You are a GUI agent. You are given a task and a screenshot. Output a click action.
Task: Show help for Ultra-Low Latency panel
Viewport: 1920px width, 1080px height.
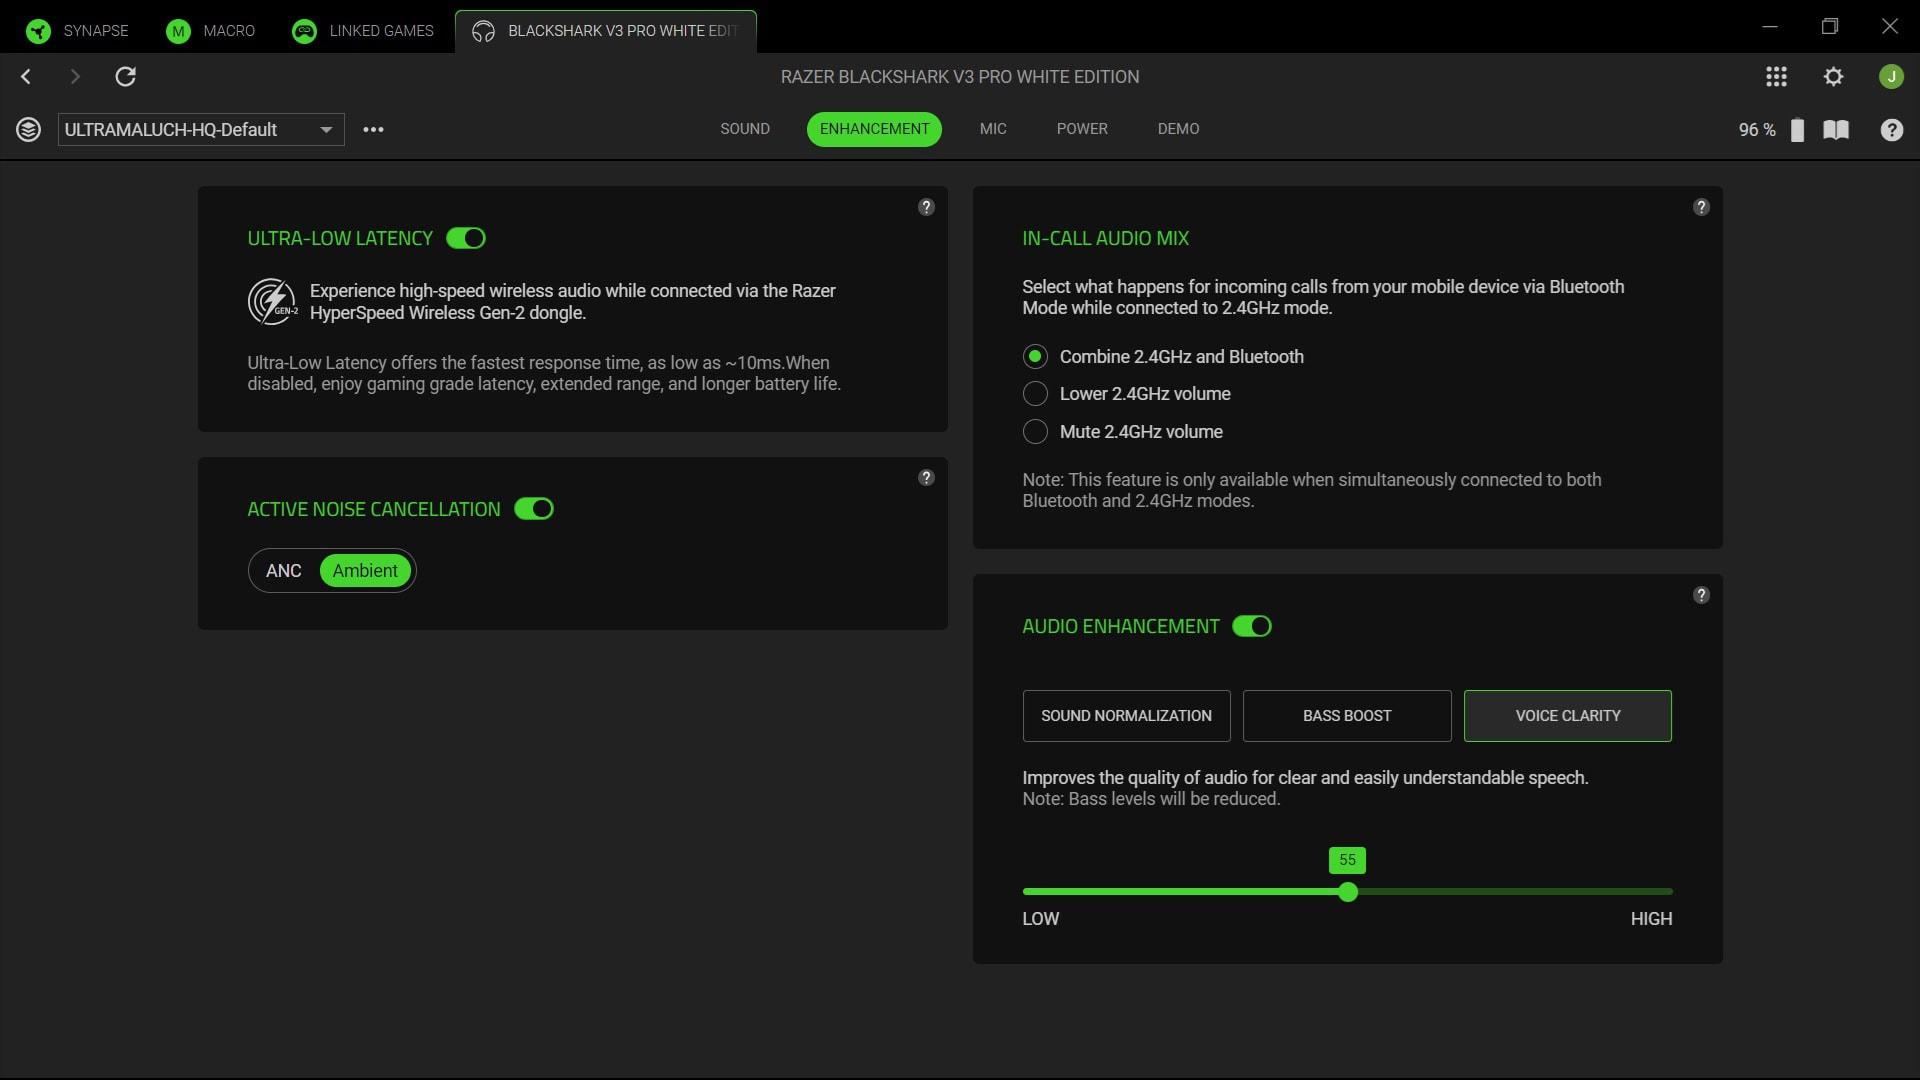click(x=926, y=207)
